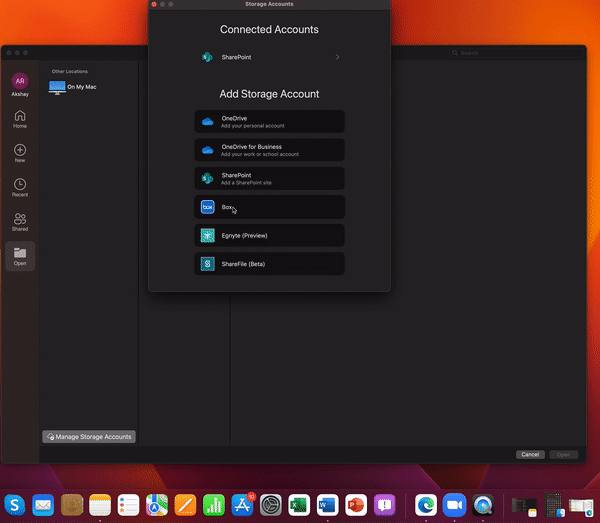The image size is (600, 523).
Task: Select On My Mac location
Action: [x=82, y=87]
